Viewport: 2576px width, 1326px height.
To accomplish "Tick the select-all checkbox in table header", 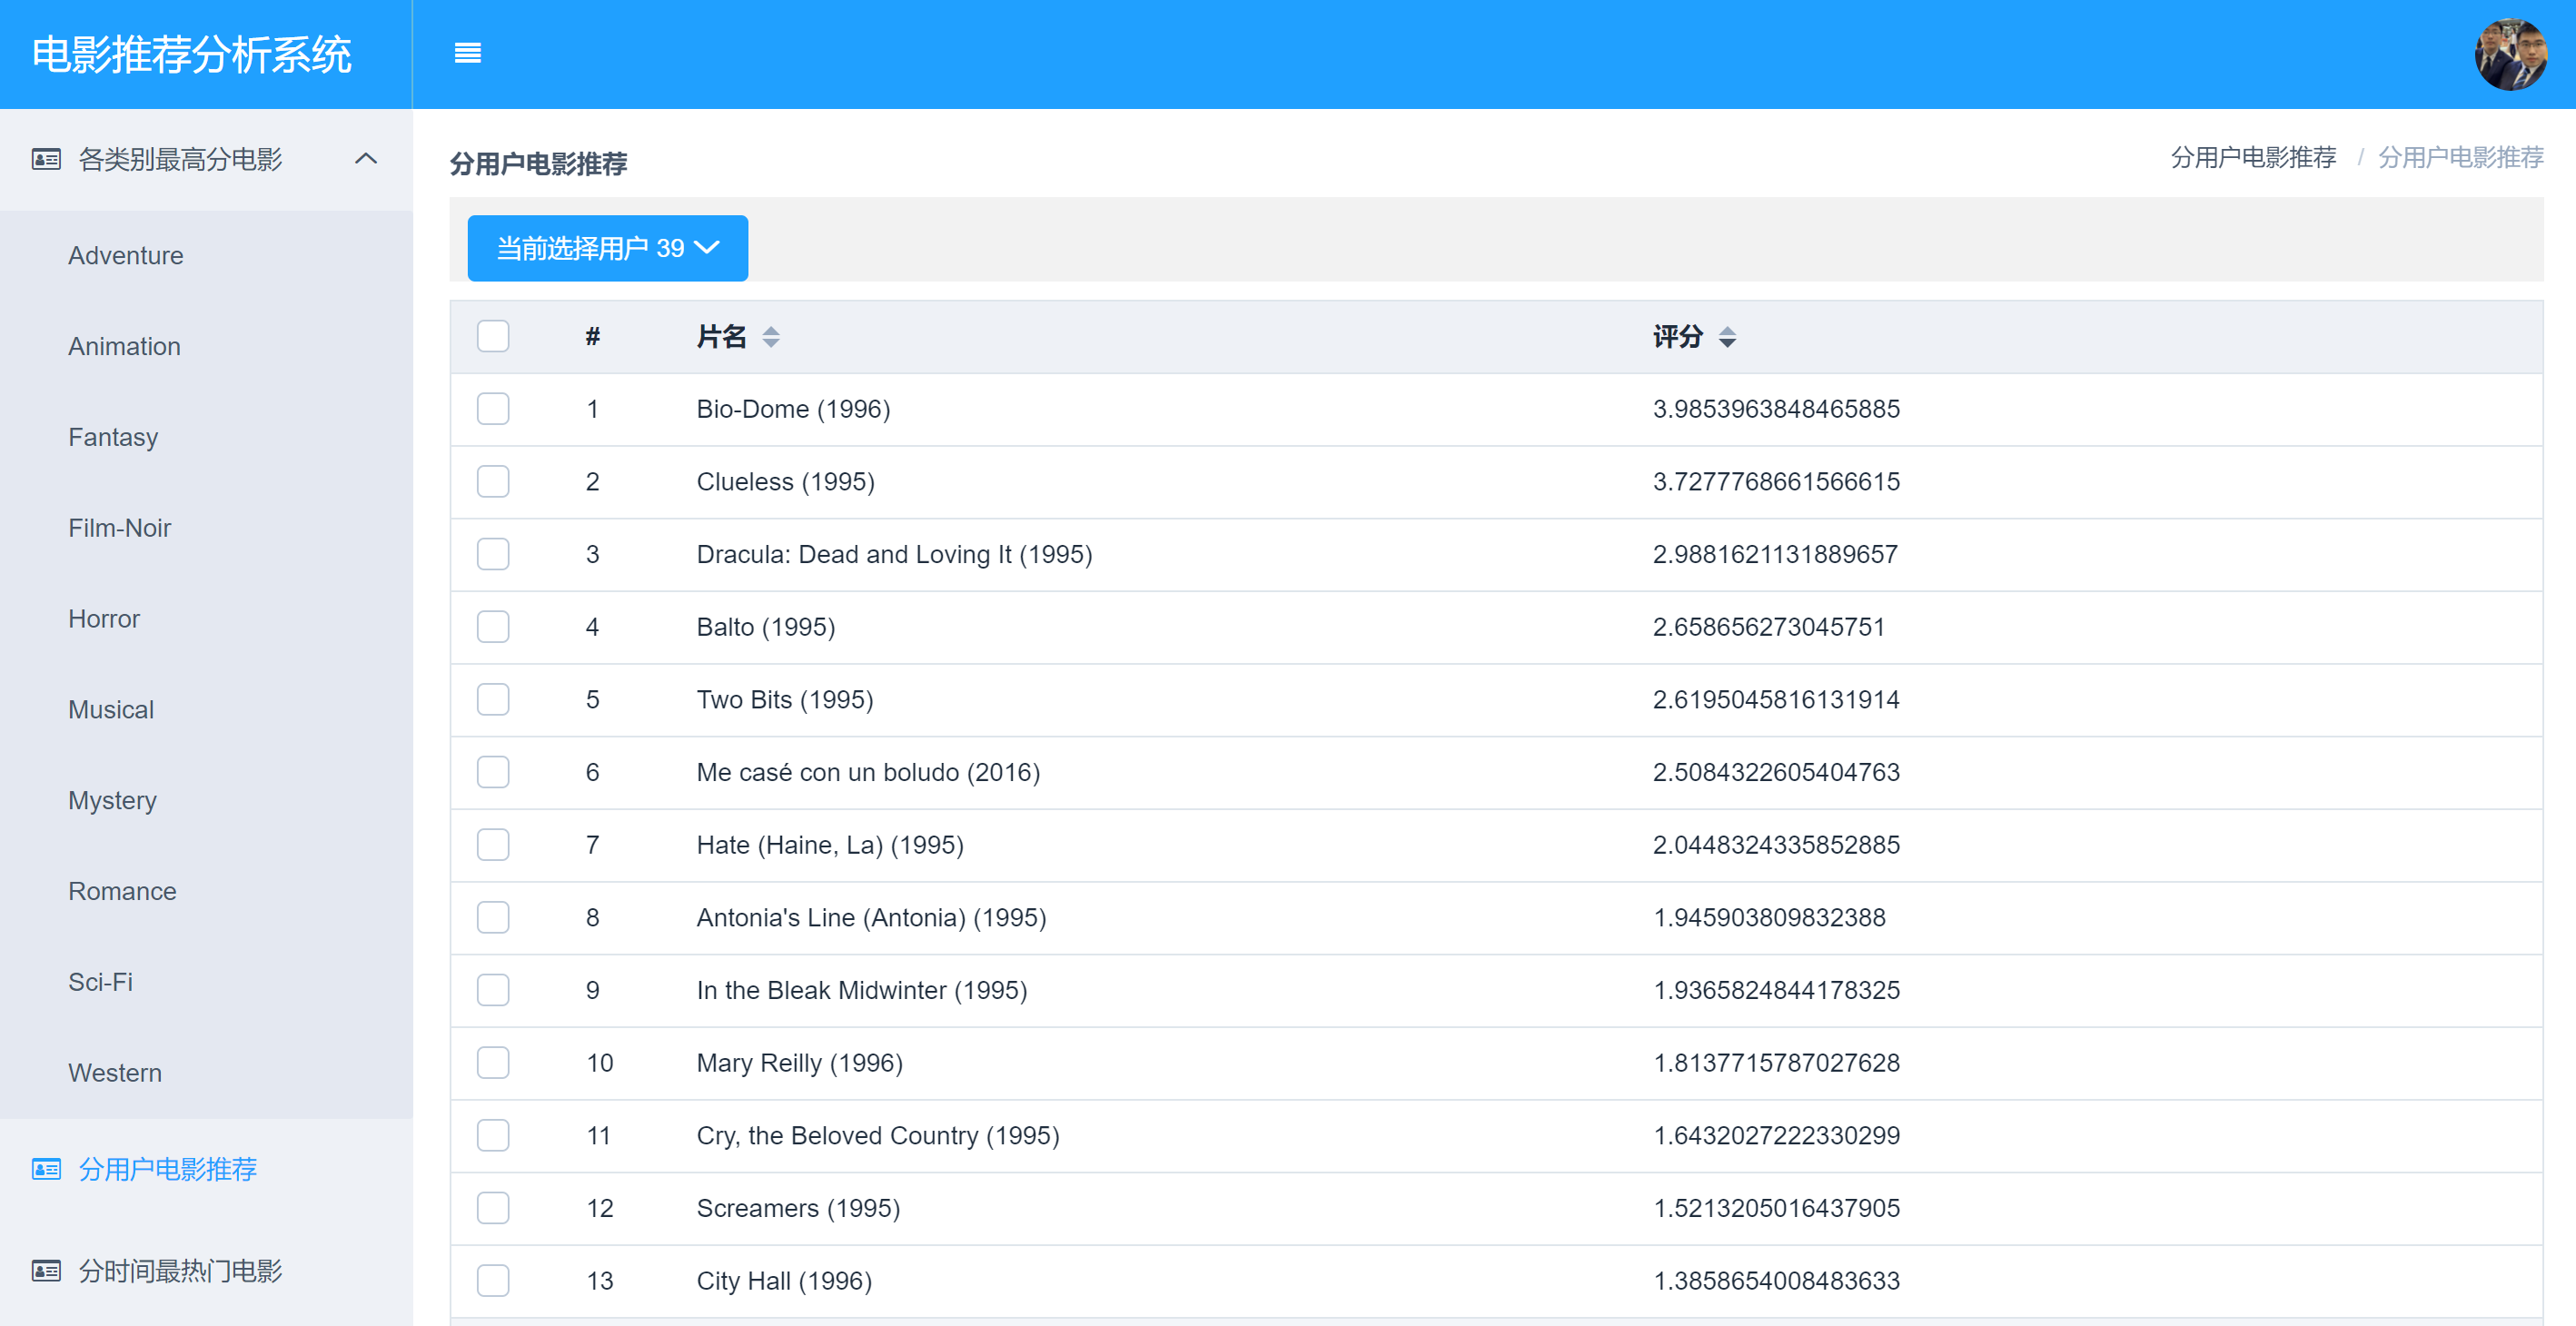I will [493, 336].
